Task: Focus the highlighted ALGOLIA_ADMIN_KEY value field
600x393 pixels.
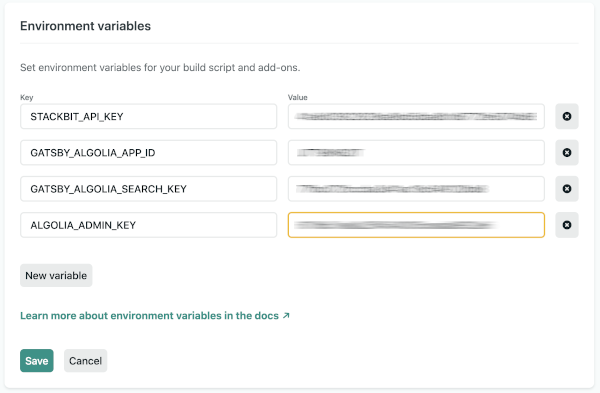Action: tap(416, 225)
